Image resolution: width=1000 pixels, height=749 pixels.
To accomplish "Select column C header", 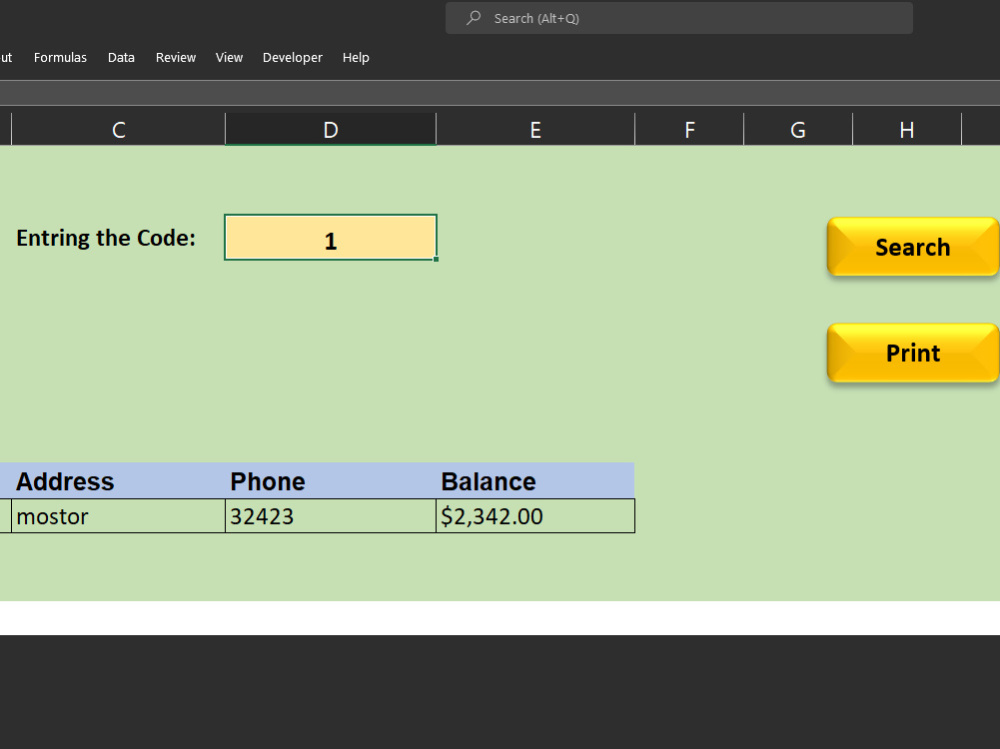I will coord(119,130).
